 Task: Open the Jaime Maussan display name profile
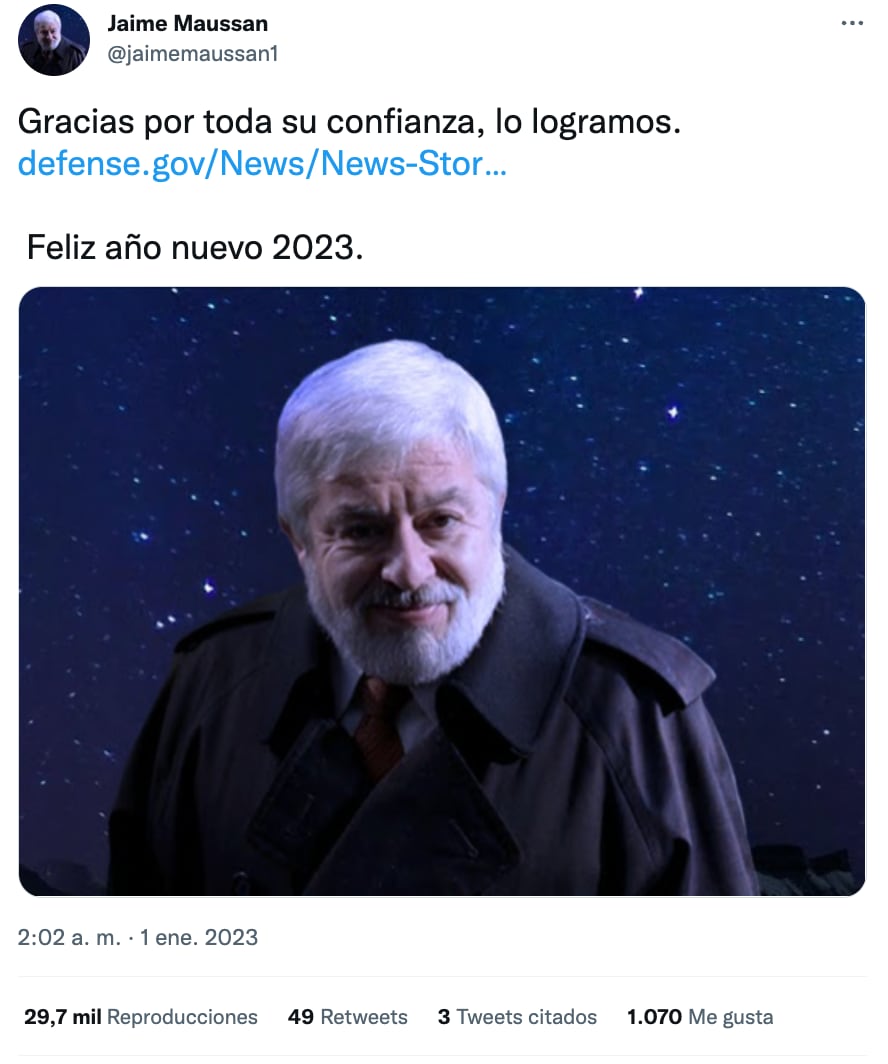click(188, 24)
